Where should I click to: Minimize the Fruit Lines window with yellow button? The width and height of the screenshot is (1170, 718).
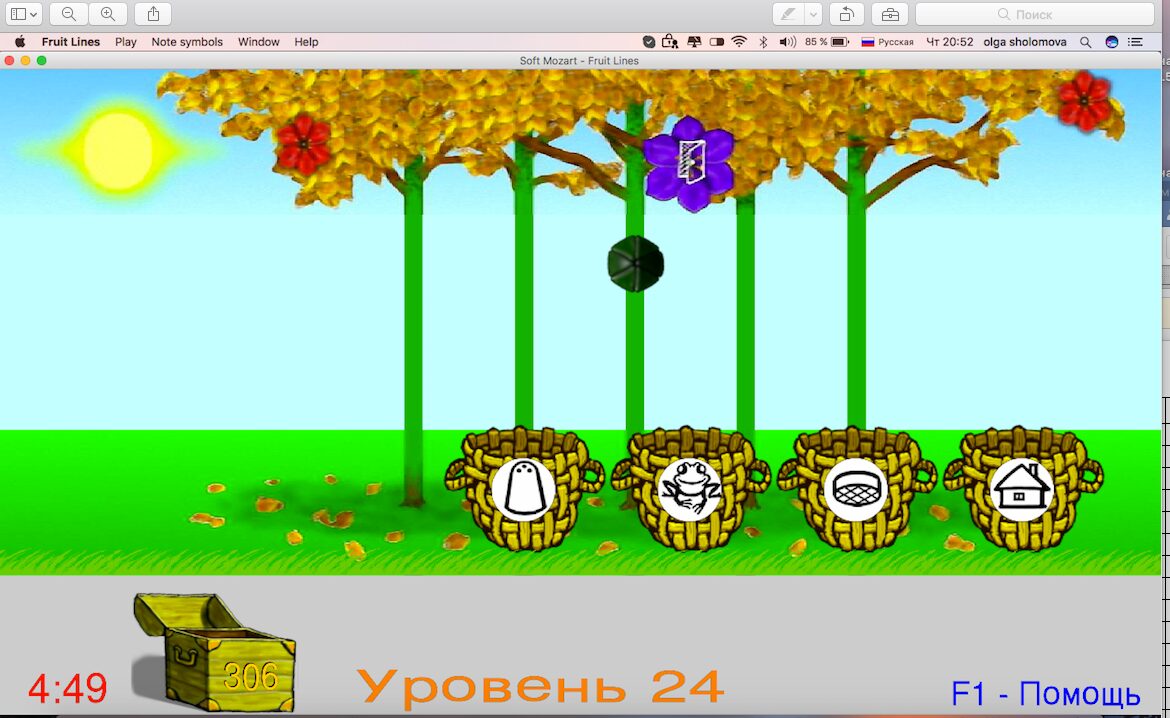click(x=25, y=60)
